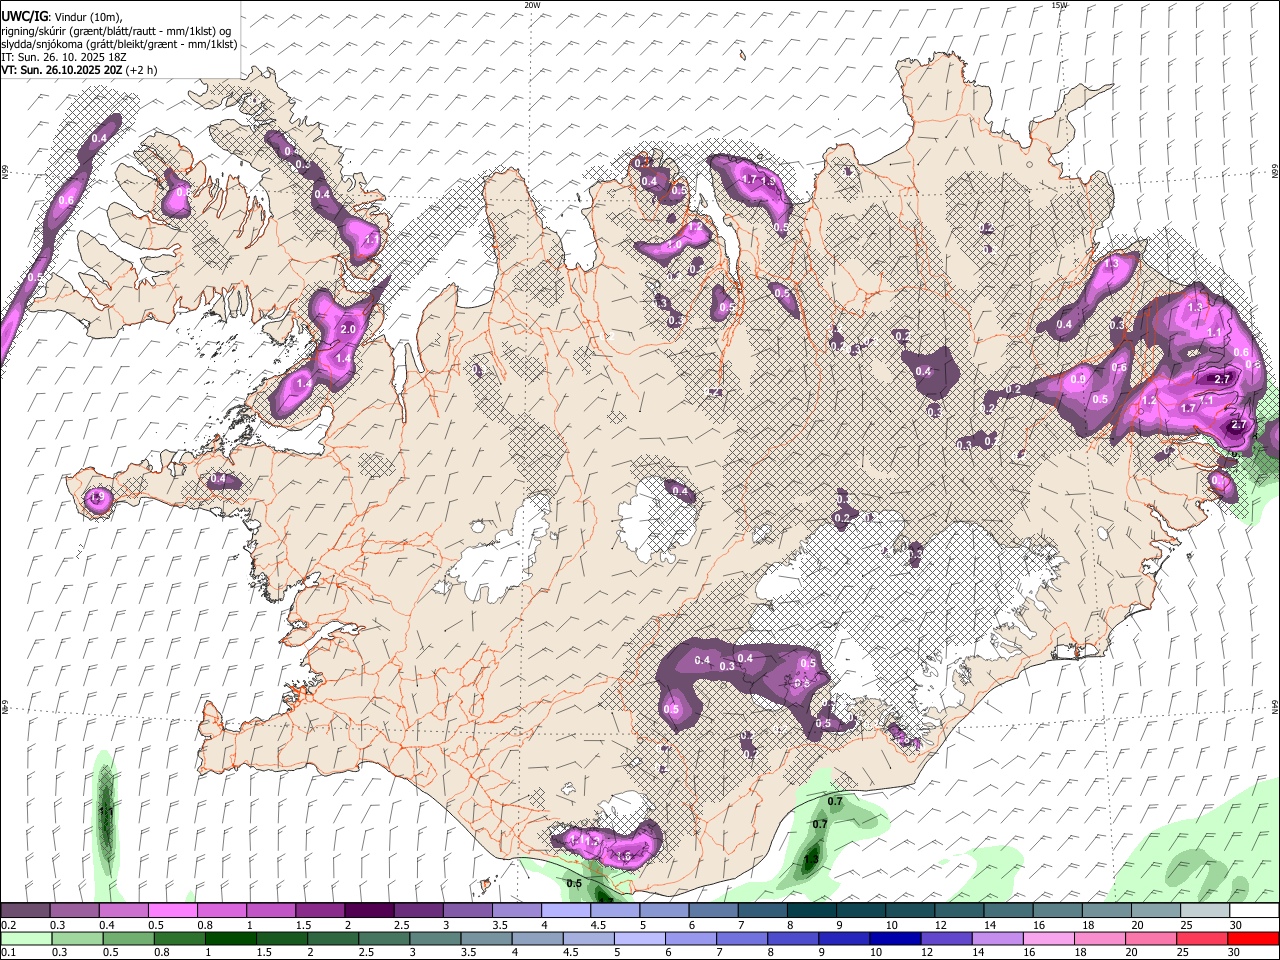This screenshot has width=1280, height=960.
Task: Pick the purple 12–14 lower swatch
Action: point(946,938)
